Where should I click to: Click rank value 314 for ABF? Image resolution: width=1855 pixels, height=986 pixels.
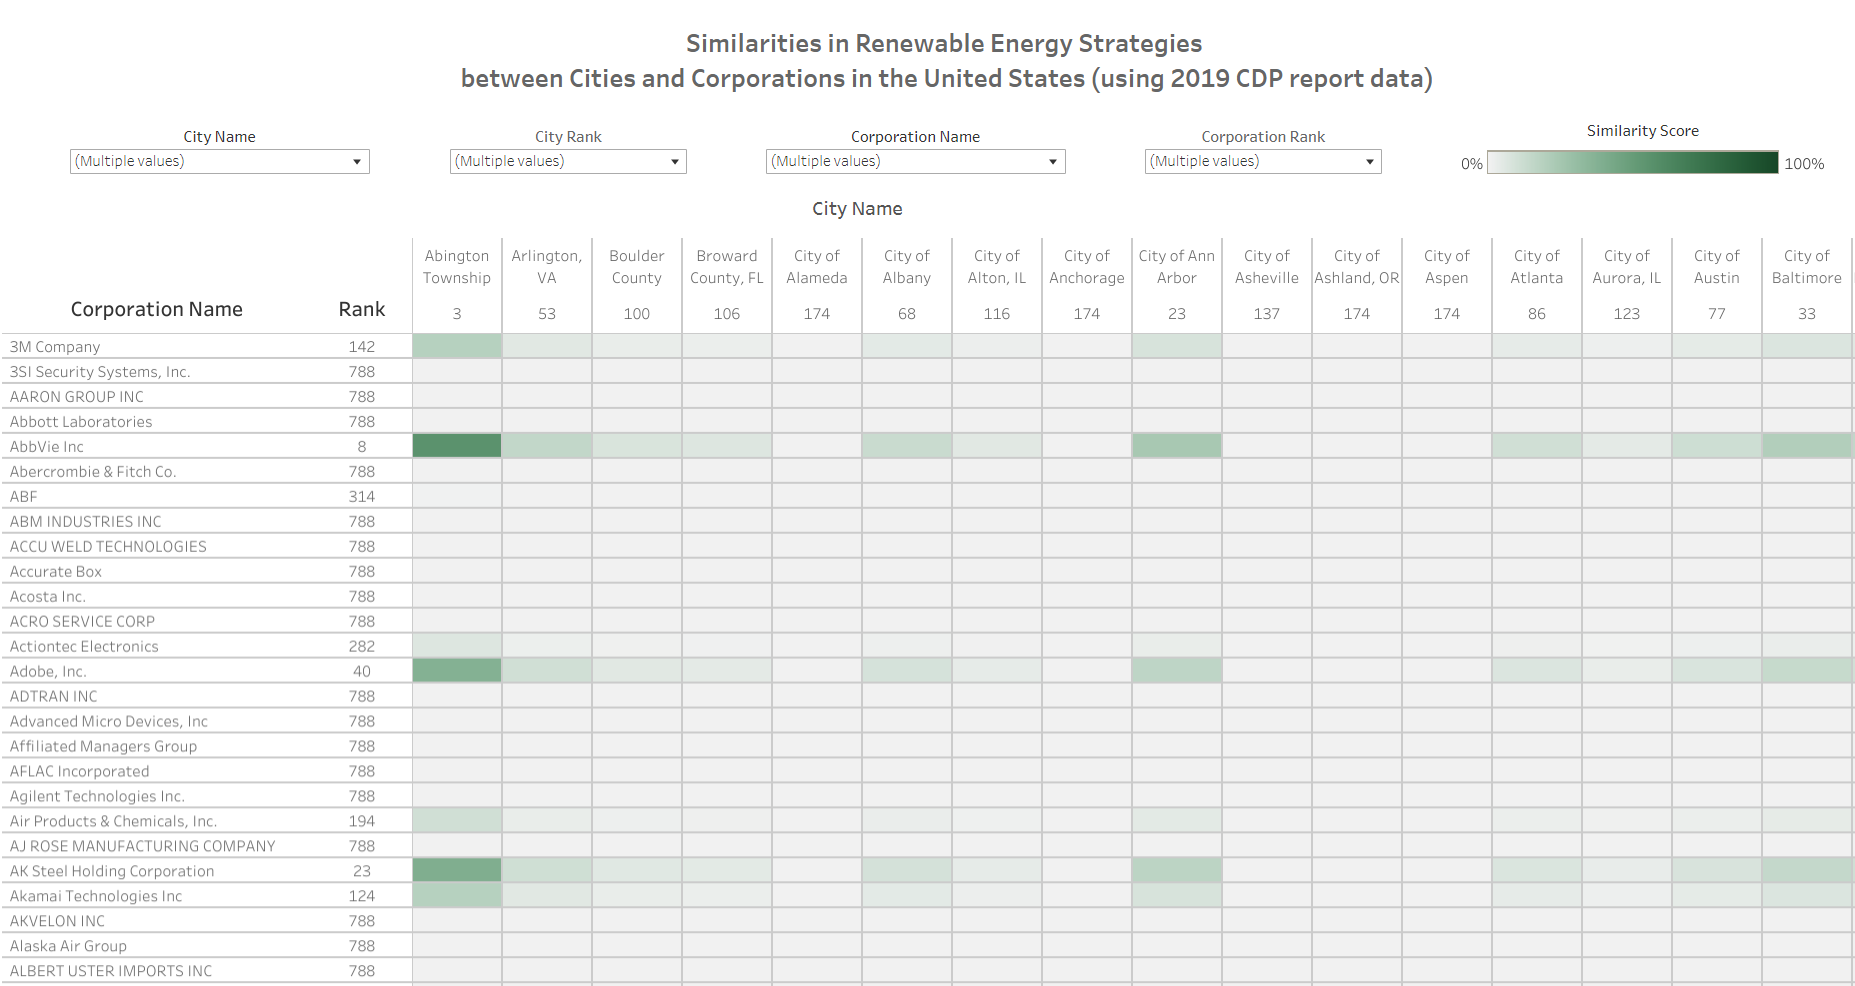click(362, 496)
